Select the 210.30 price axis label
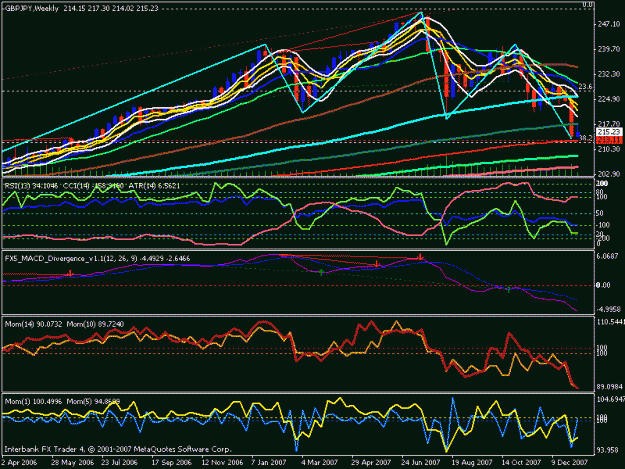Image resolution: width=625 pixels, height=469 pixels. click(609, 149)
